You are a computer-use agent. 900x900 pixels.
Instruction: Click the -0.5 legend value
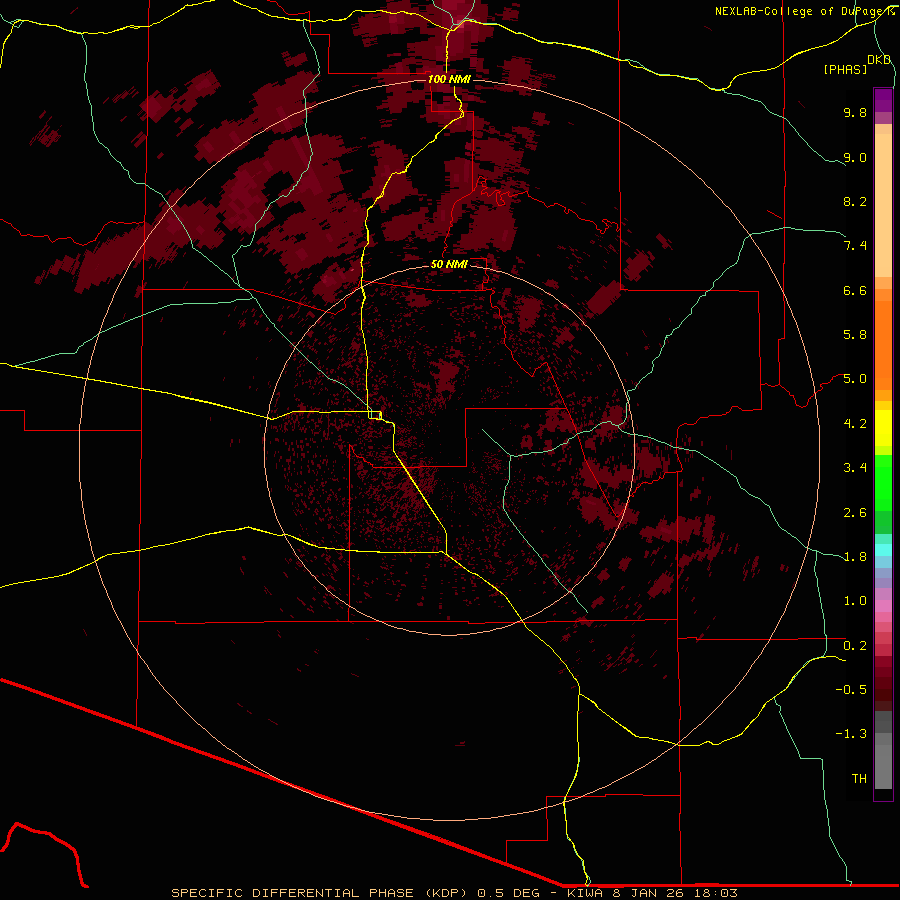[x=851, y=690]
